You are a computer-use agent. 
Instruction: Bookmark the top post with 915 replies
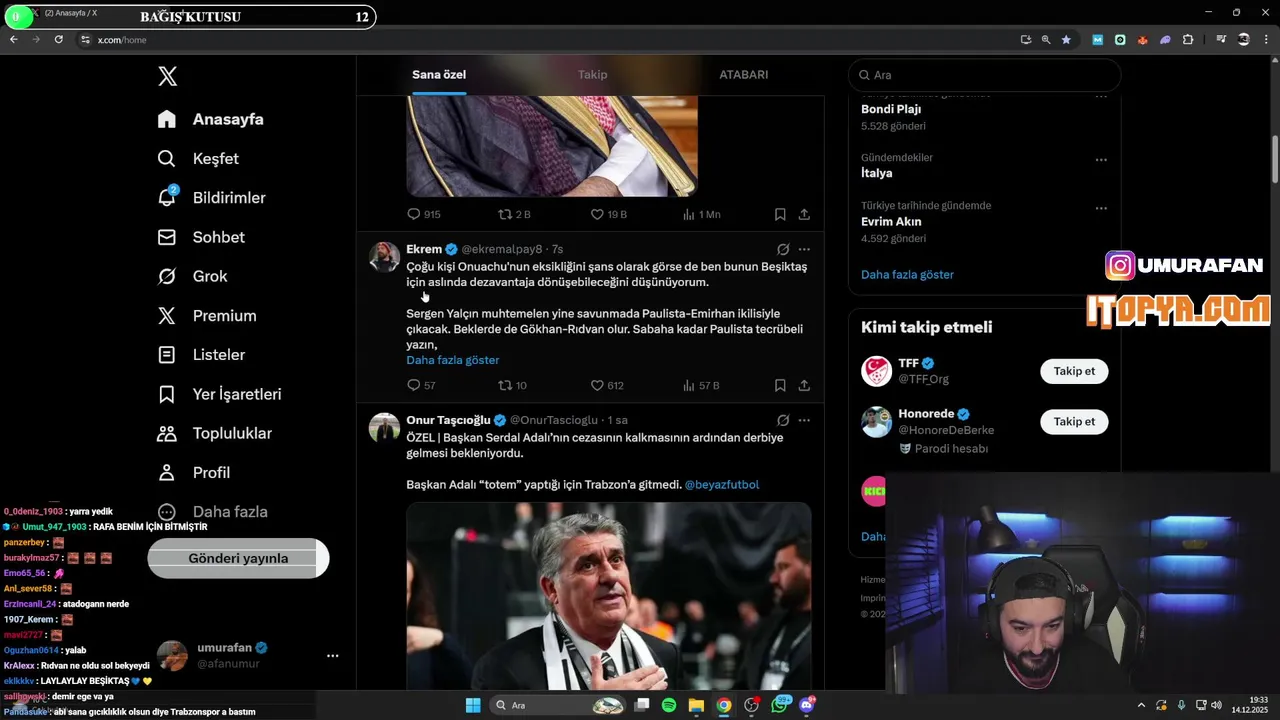pos(780,214)
